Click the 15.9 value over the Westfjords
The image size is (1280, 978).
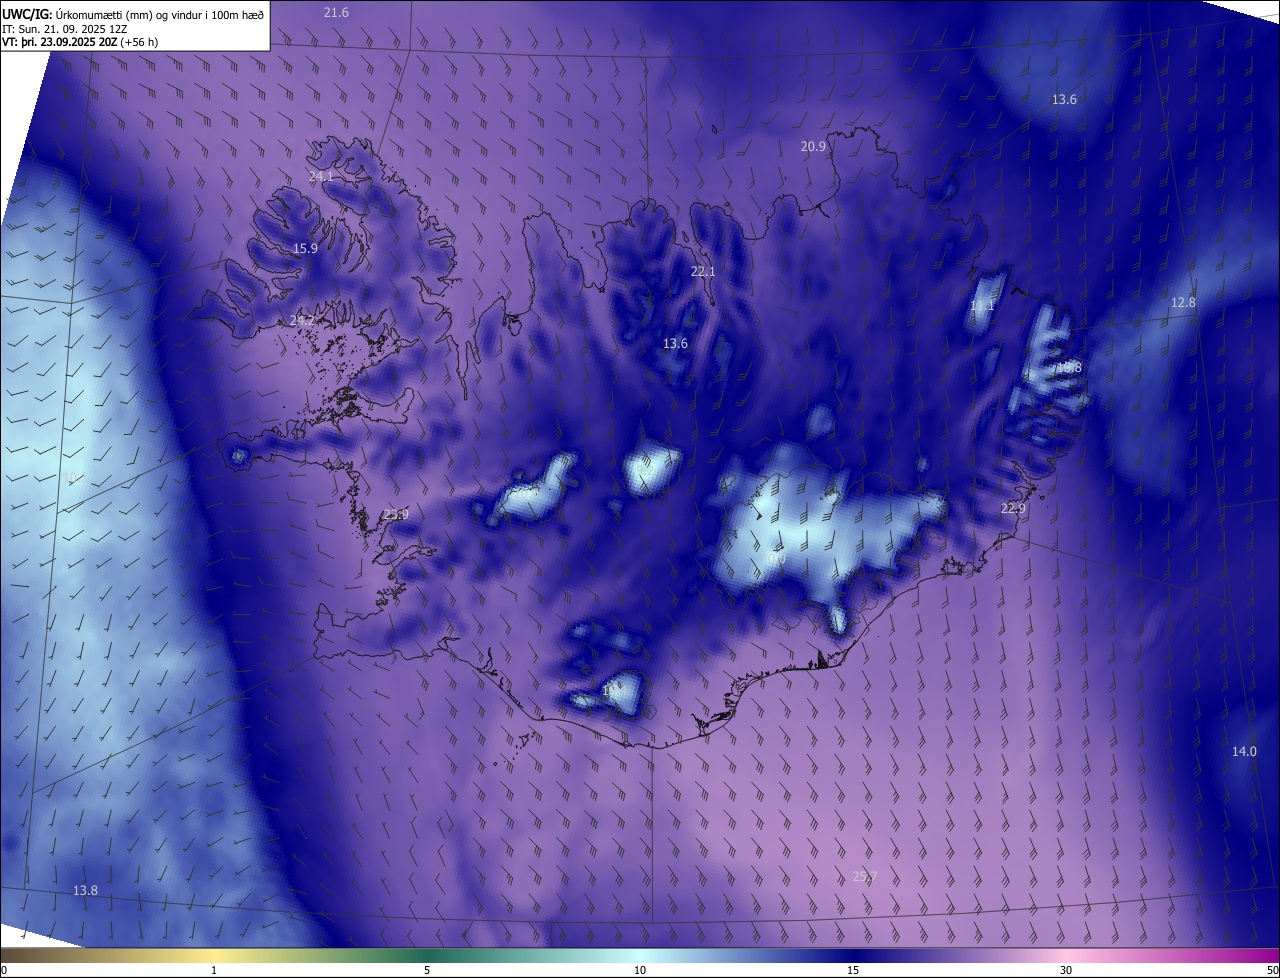pos(305,248)
